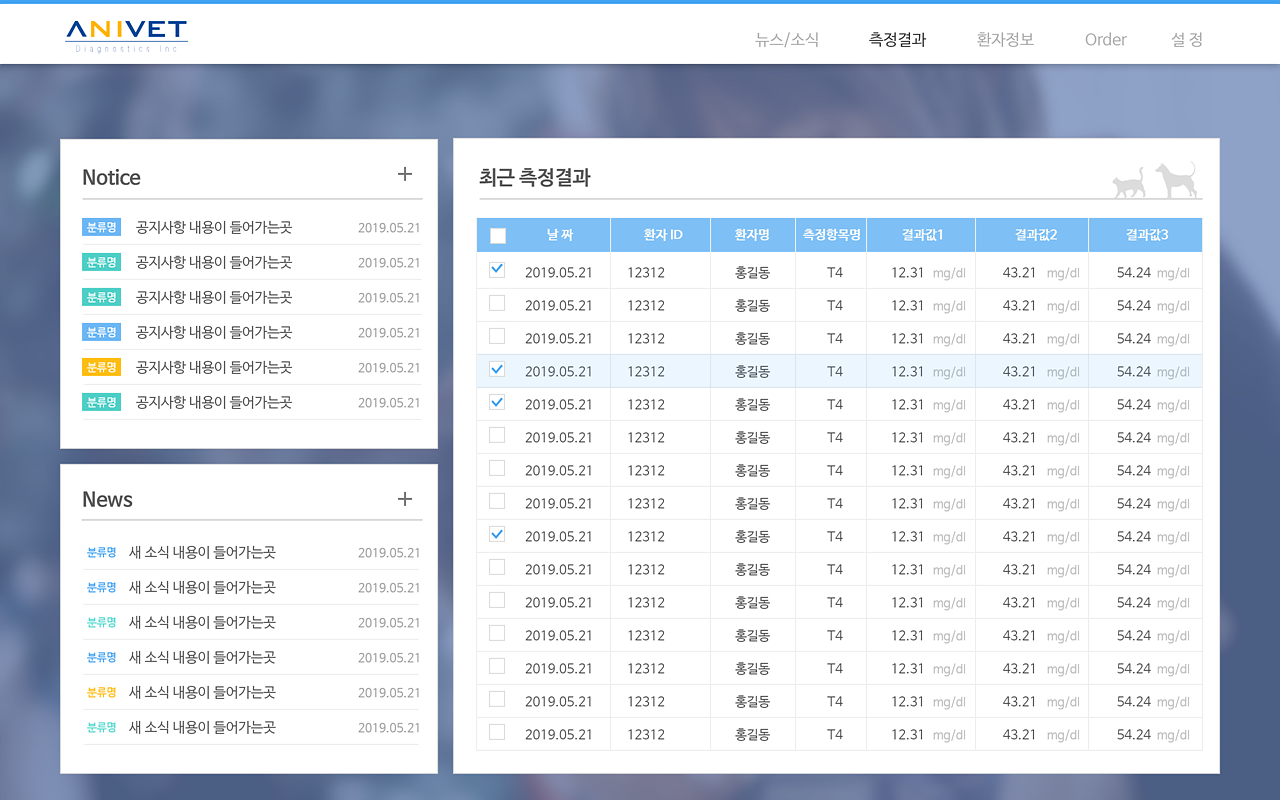Click the cat and dog silhouette icon
This screenshot has height=800, width=1280.
pyautogui.click(x=1155, y=181)
